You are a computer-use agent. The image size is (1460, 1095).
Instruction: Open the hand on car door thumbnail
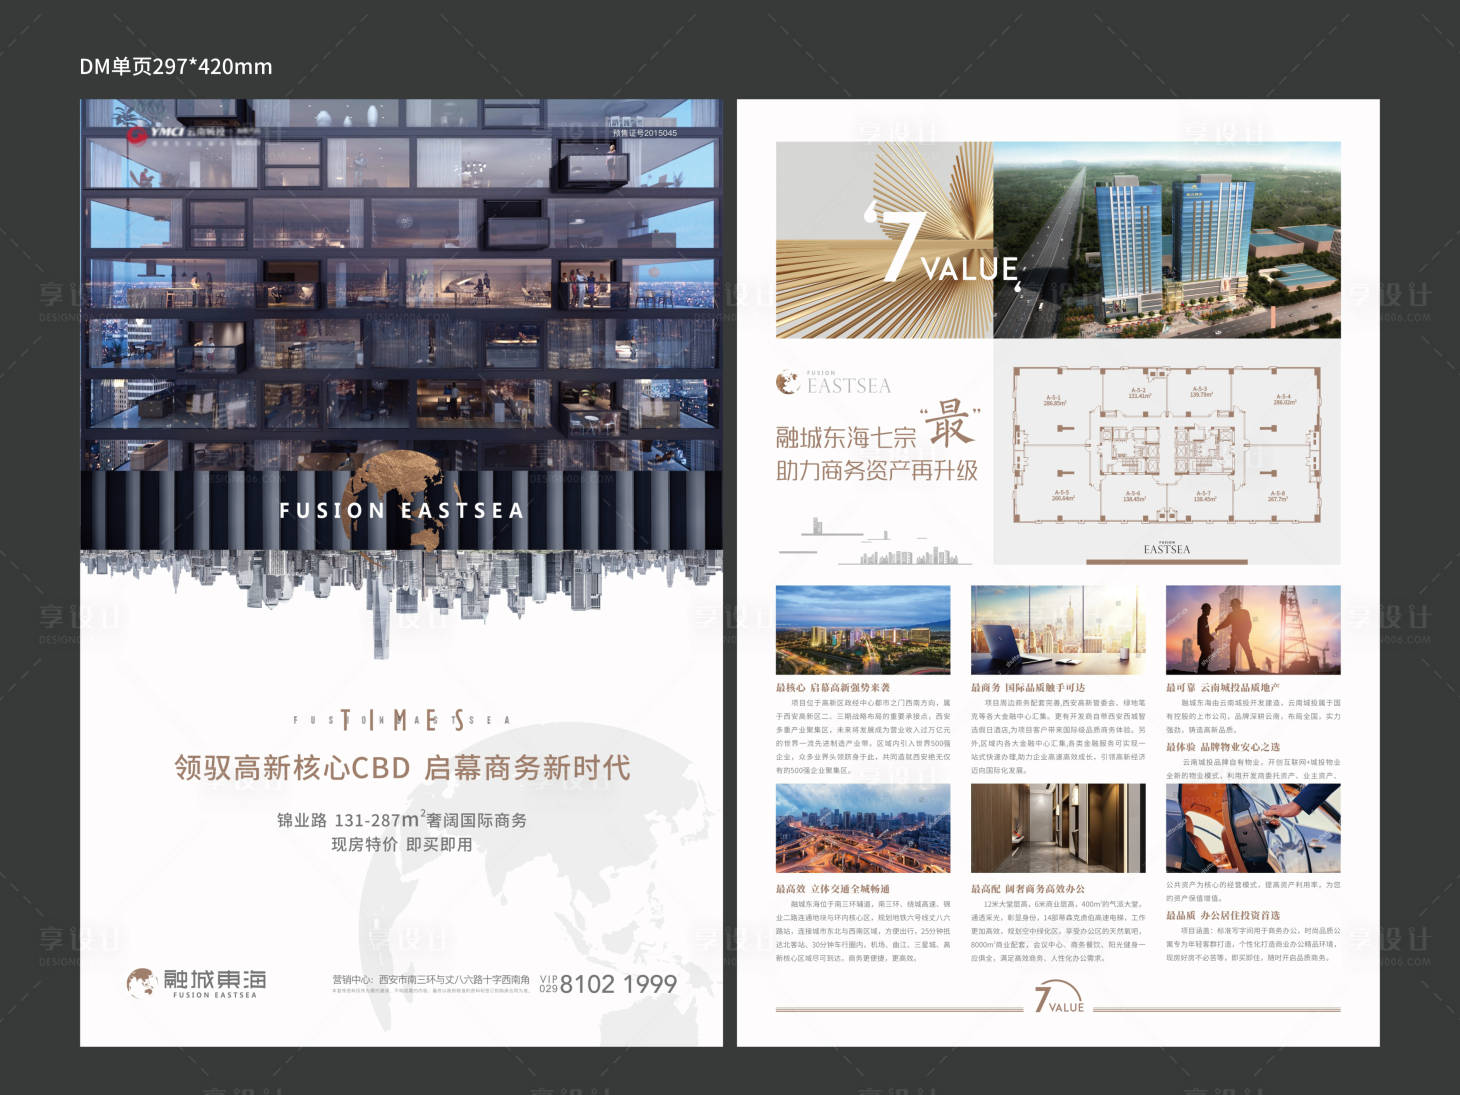click(1253, 828)
